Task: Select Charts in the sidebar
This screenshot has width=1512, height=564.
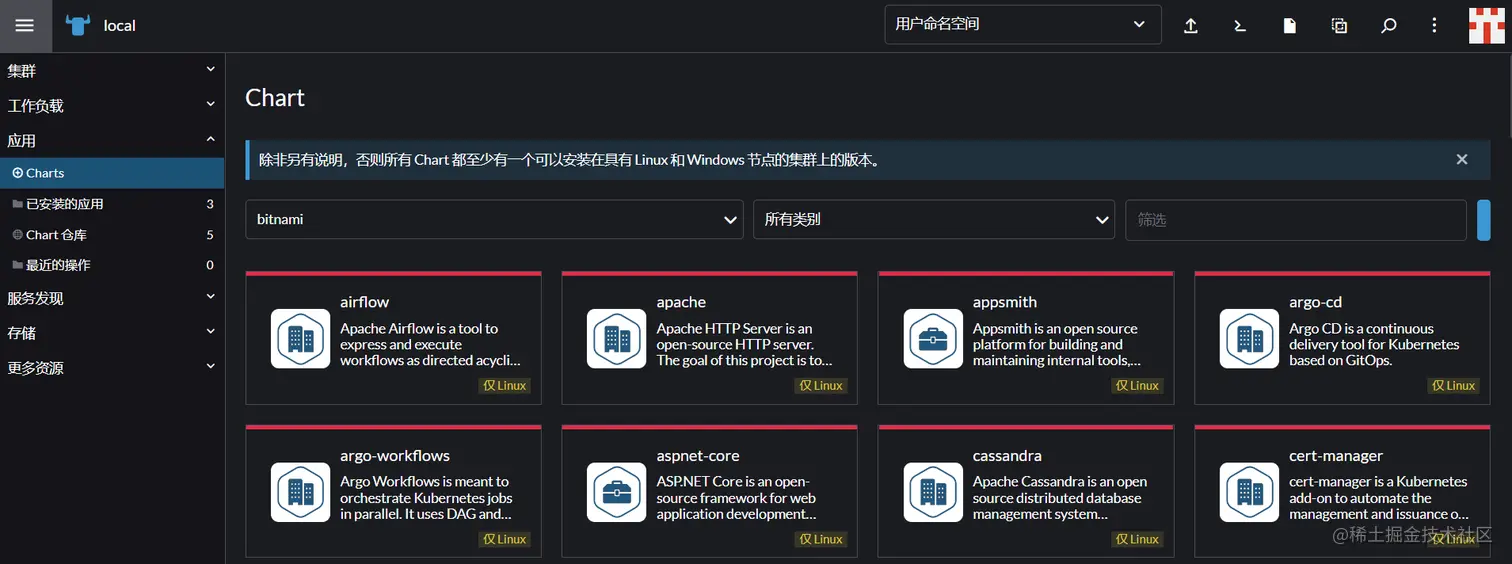Action: pos(112,173)
